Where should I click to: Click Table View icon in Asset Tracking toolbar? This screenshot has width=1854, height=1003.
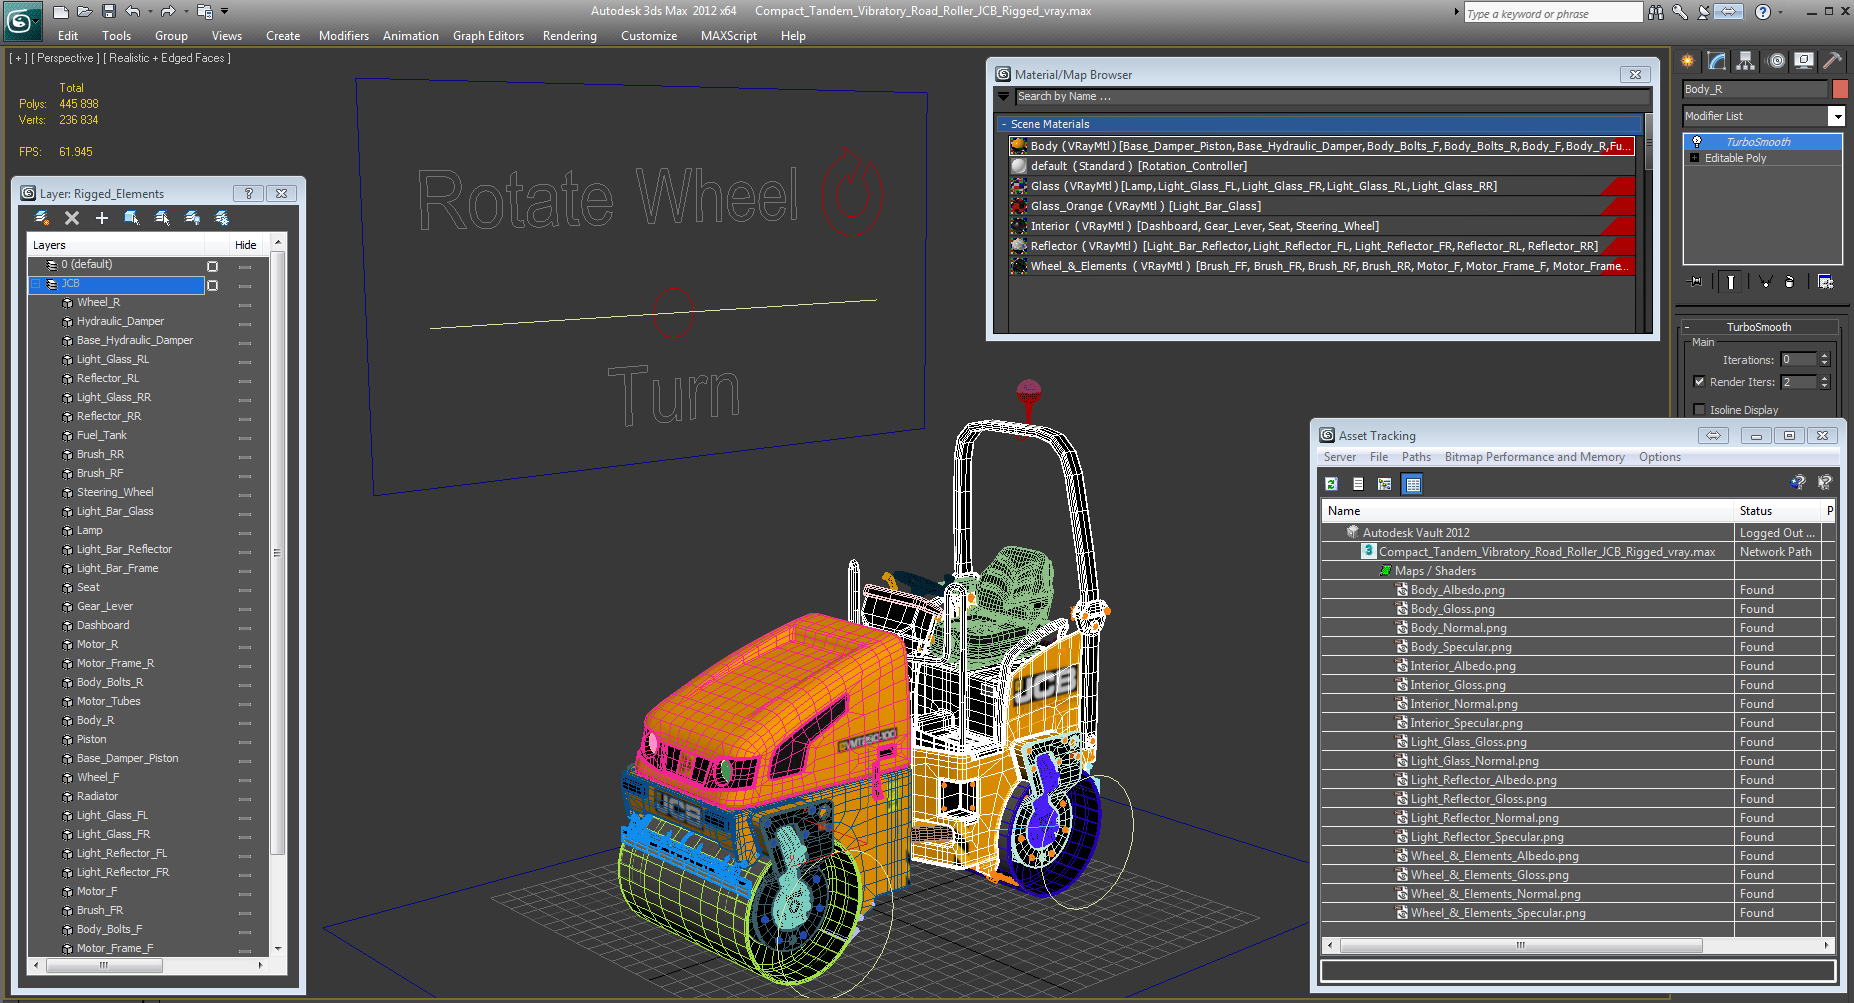click(x=1412, y=484)
